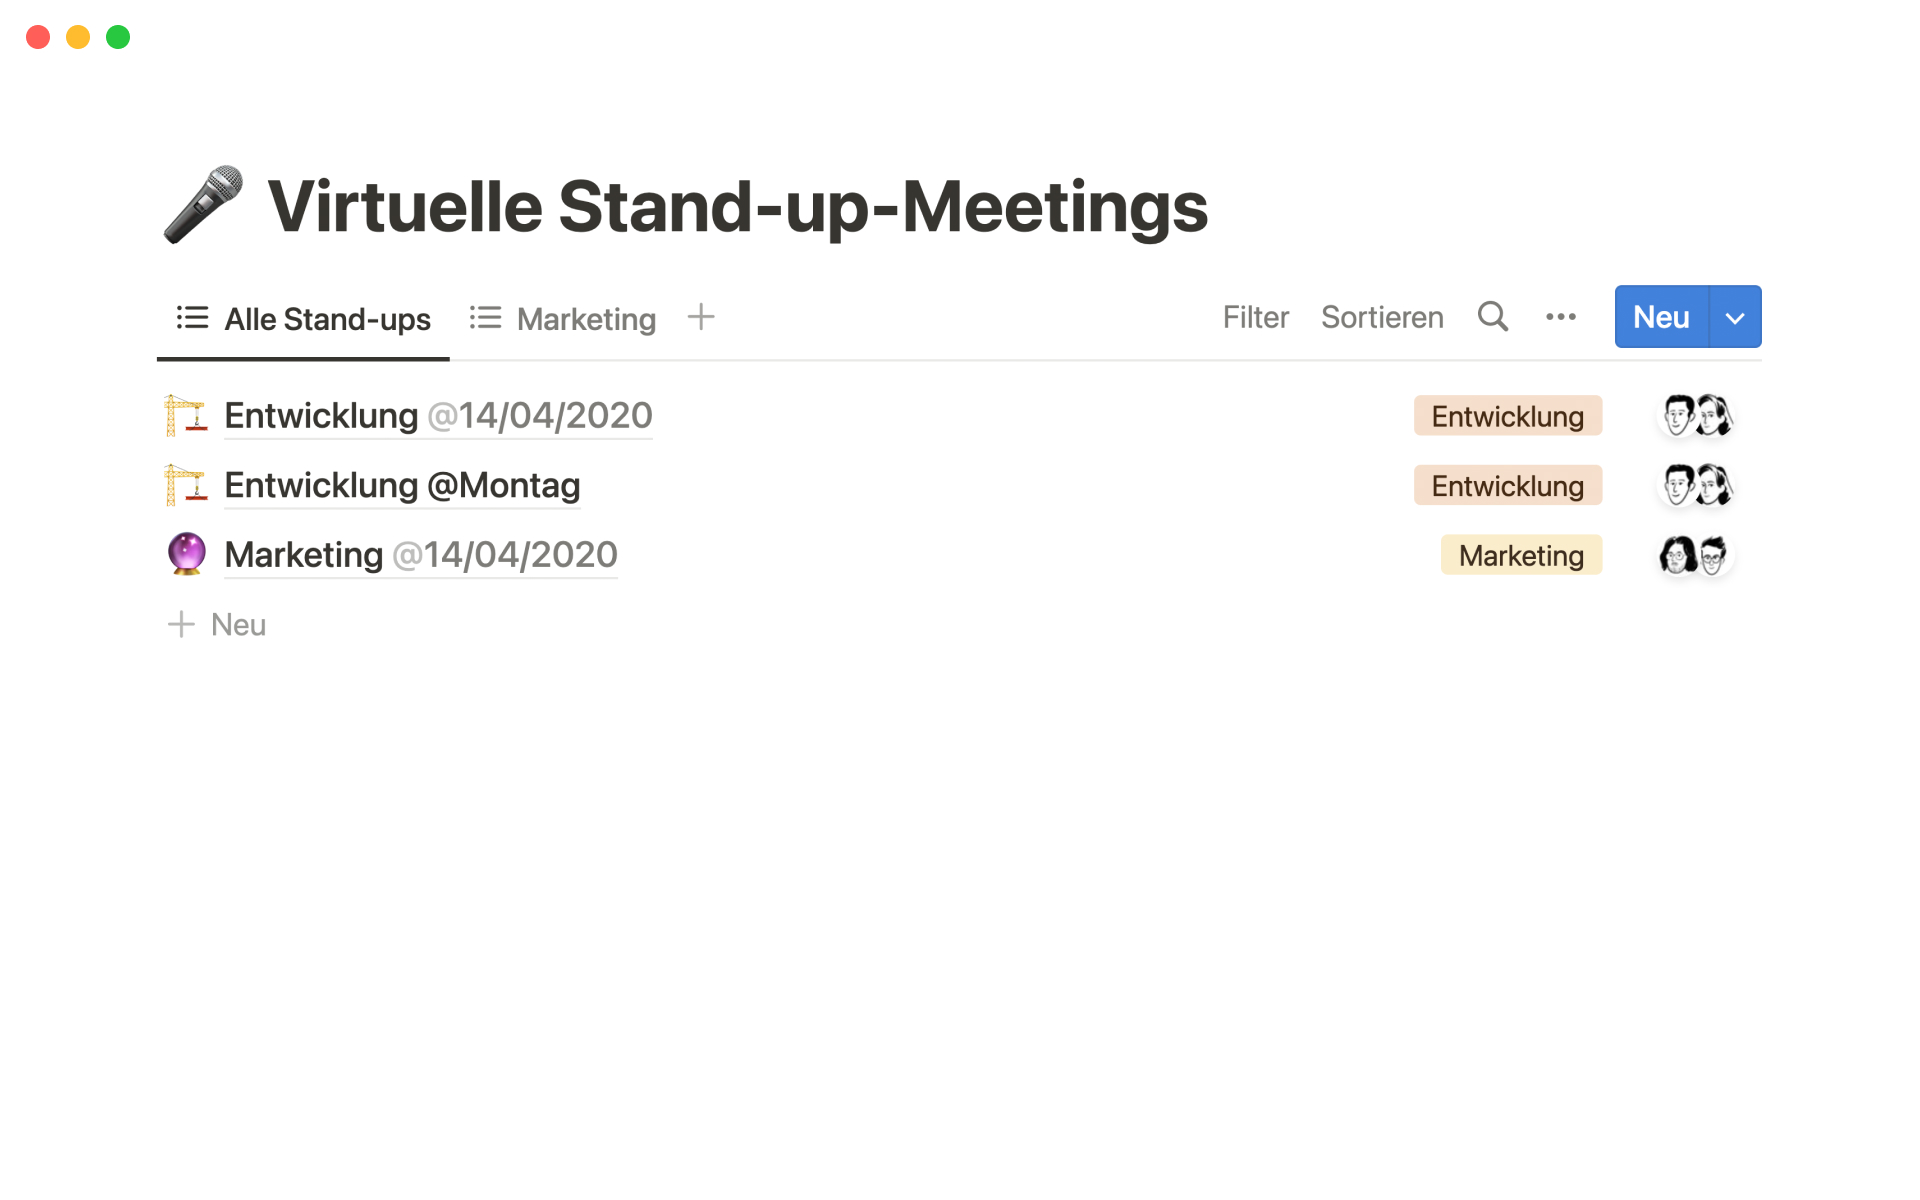
Task: Click the microphone page icon
Action: (x=203, y=205)
